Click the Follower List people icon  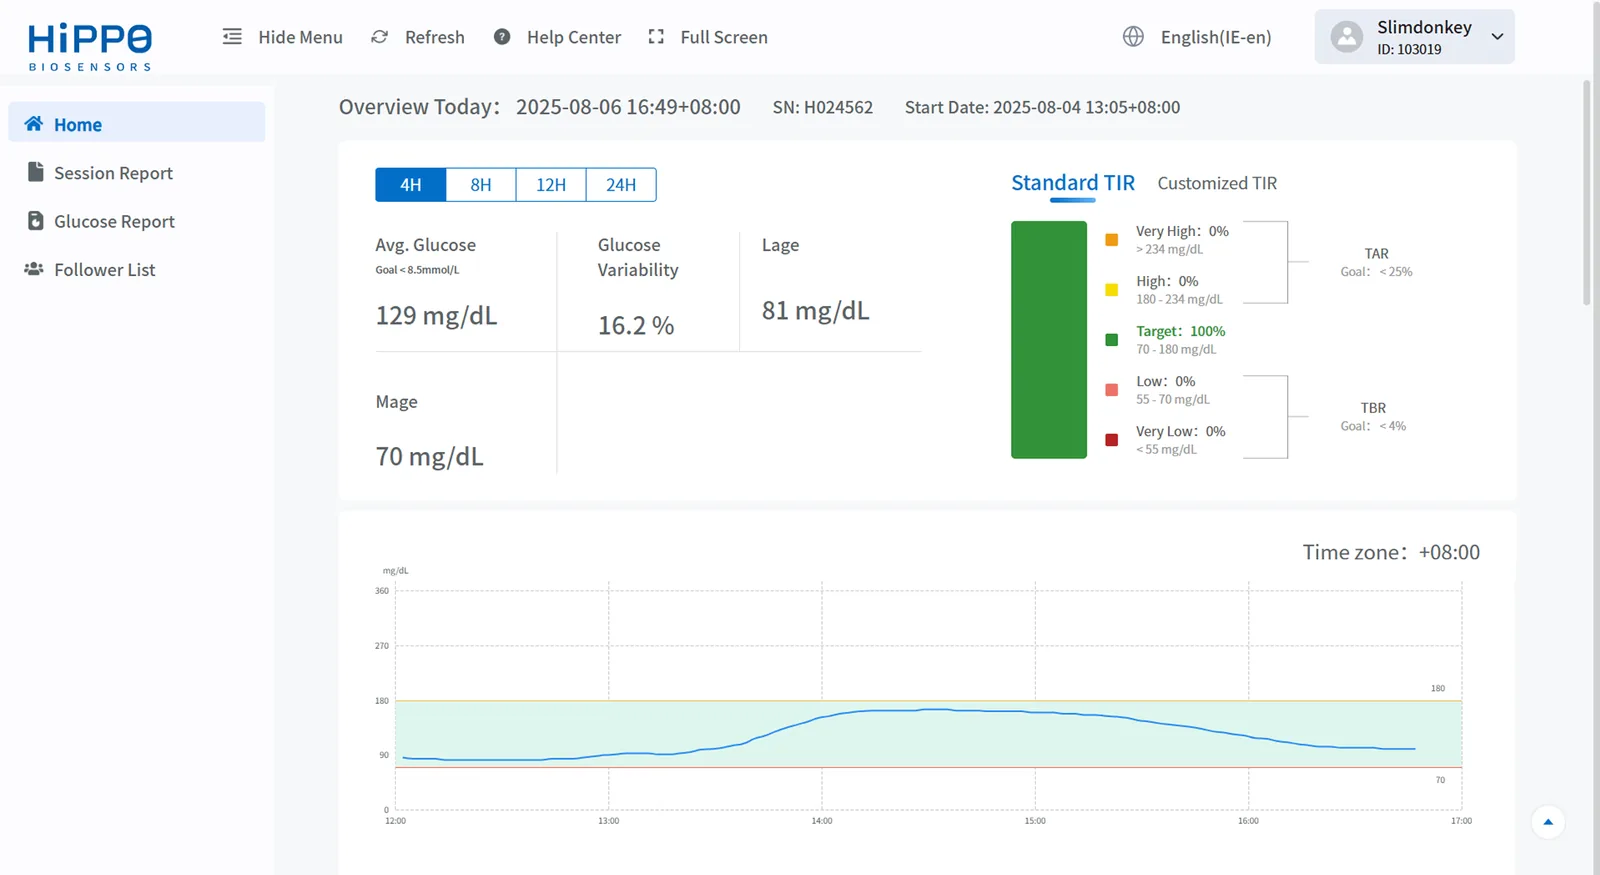(x=34, y=269)
